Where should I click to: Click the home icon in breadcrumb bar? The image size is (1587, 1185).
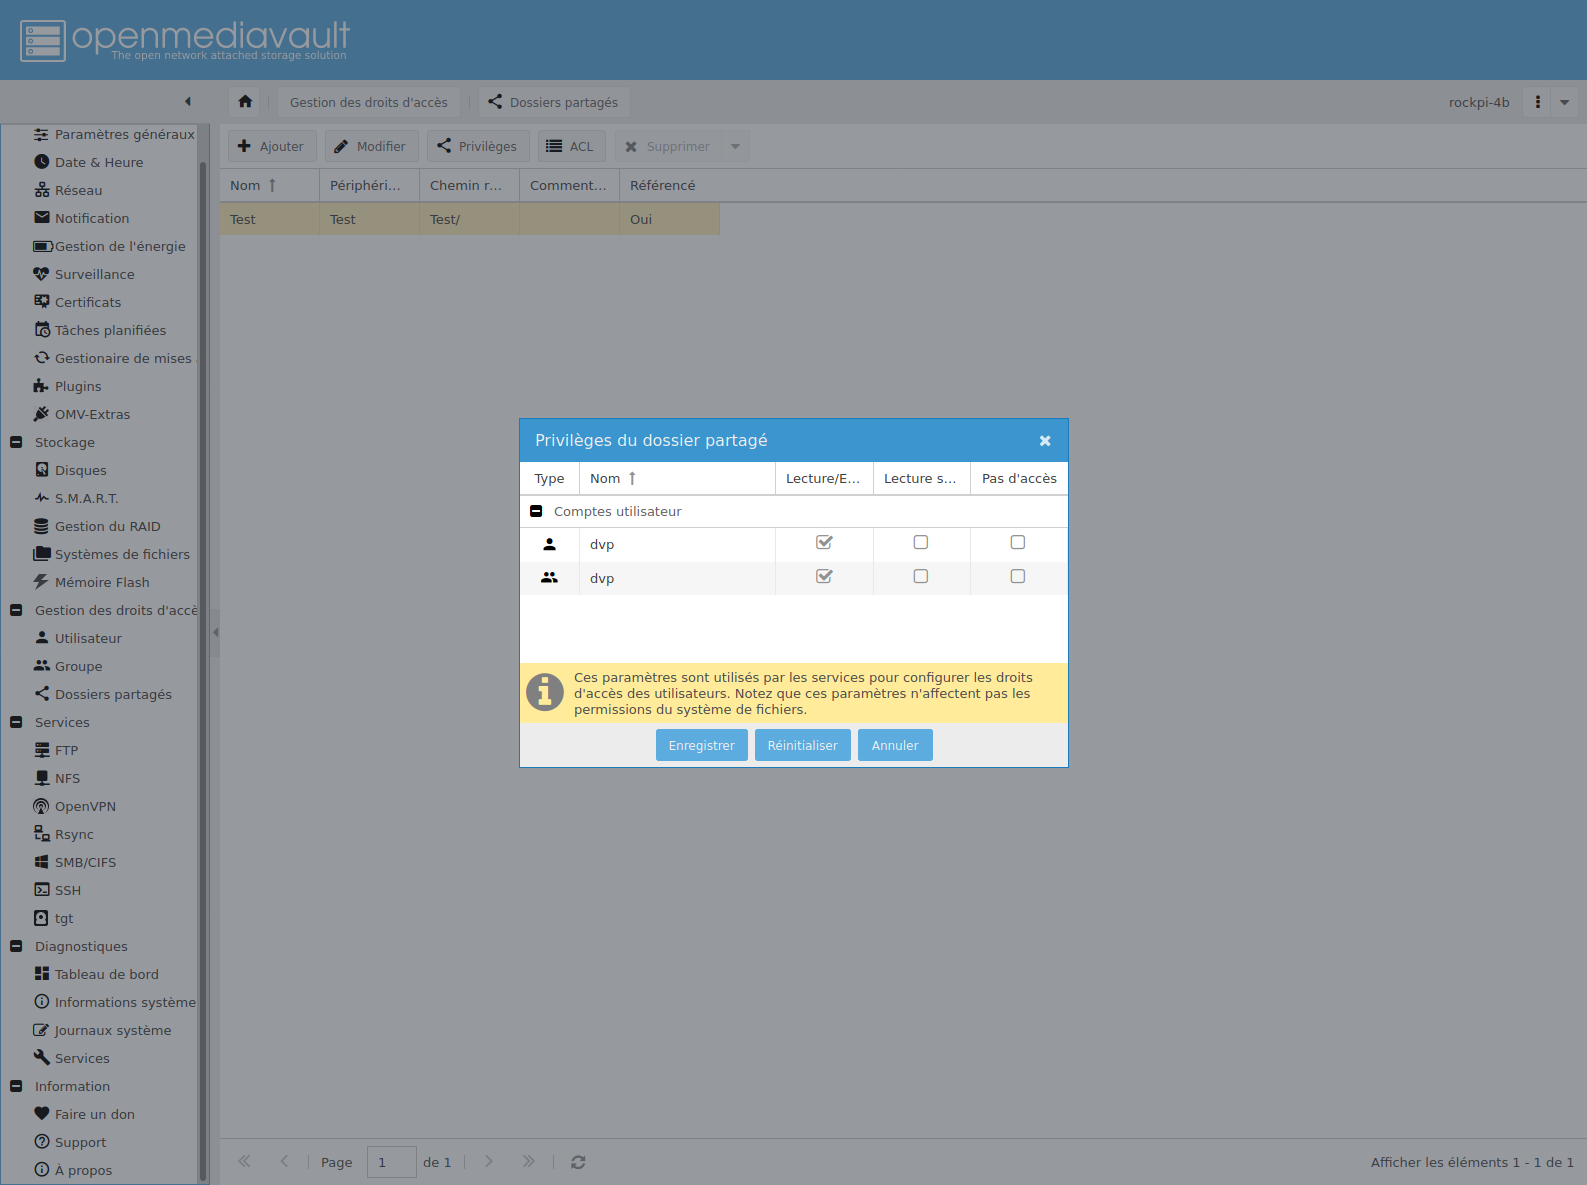(245, 102)
